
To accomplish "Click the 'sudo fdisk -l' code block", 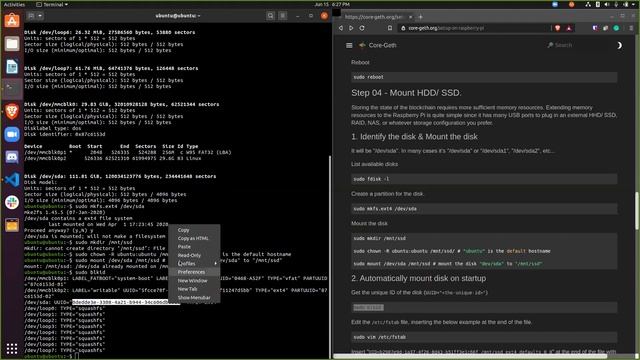I will coord(484,179).
